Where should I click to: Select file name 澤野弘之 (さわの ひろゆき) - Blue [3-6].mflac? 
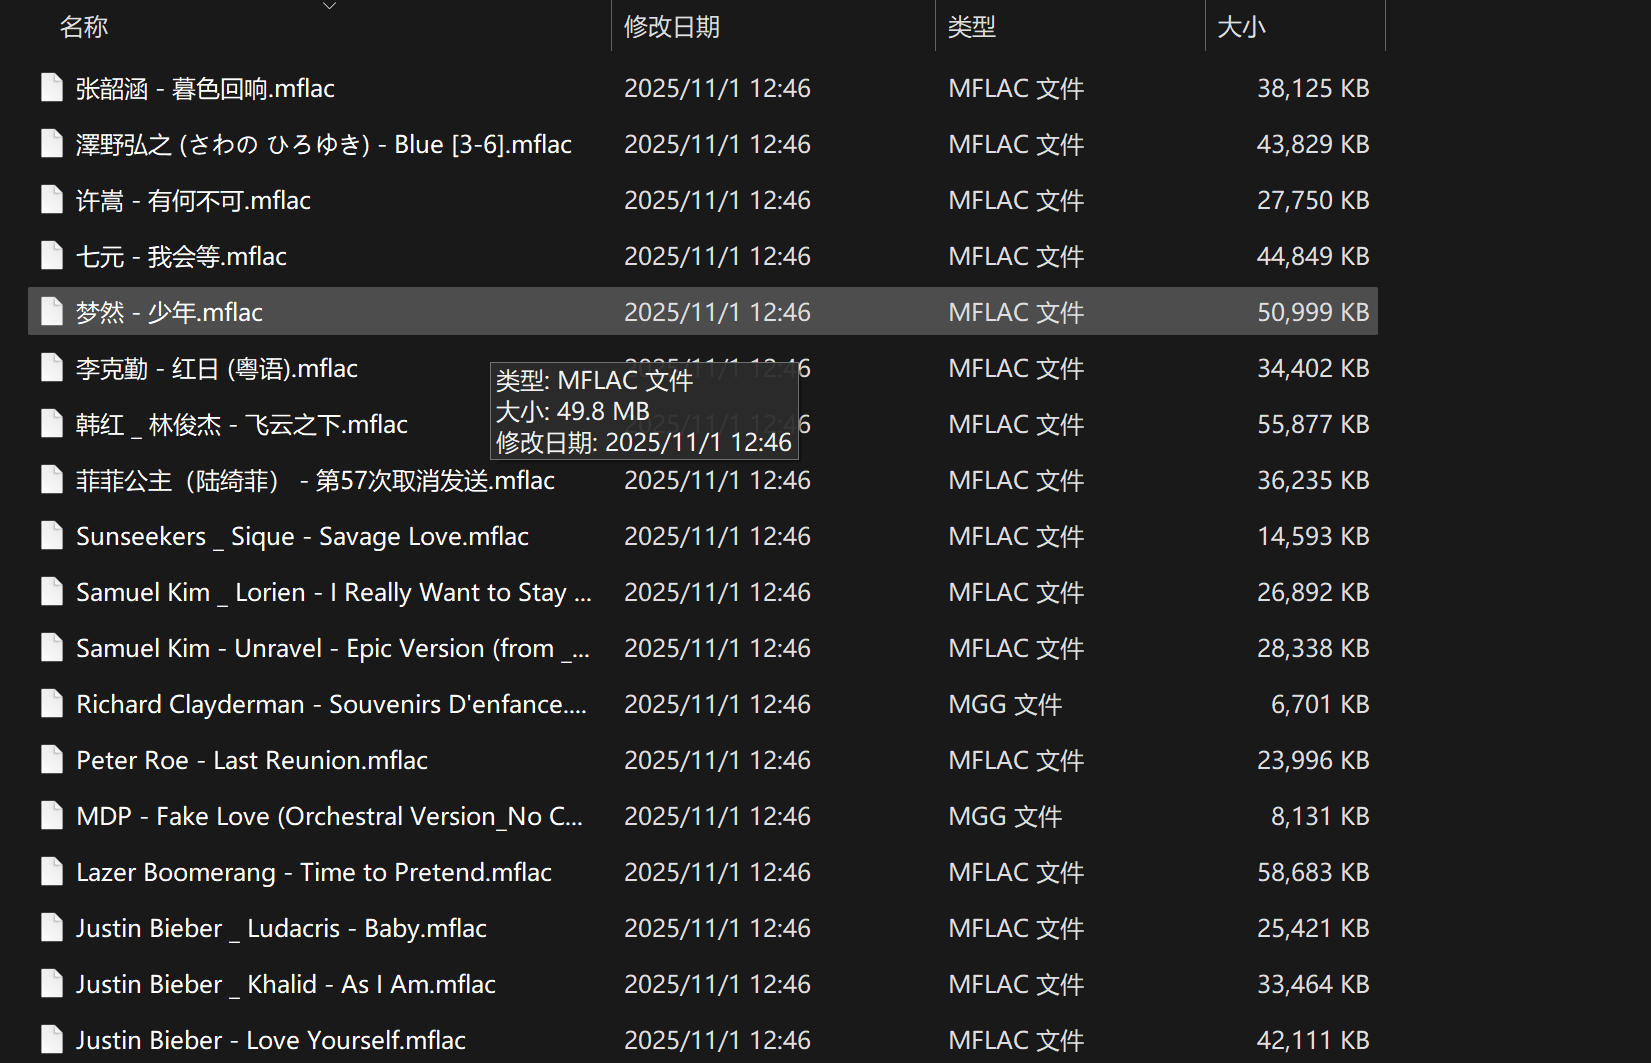click(x=324, y=144)
